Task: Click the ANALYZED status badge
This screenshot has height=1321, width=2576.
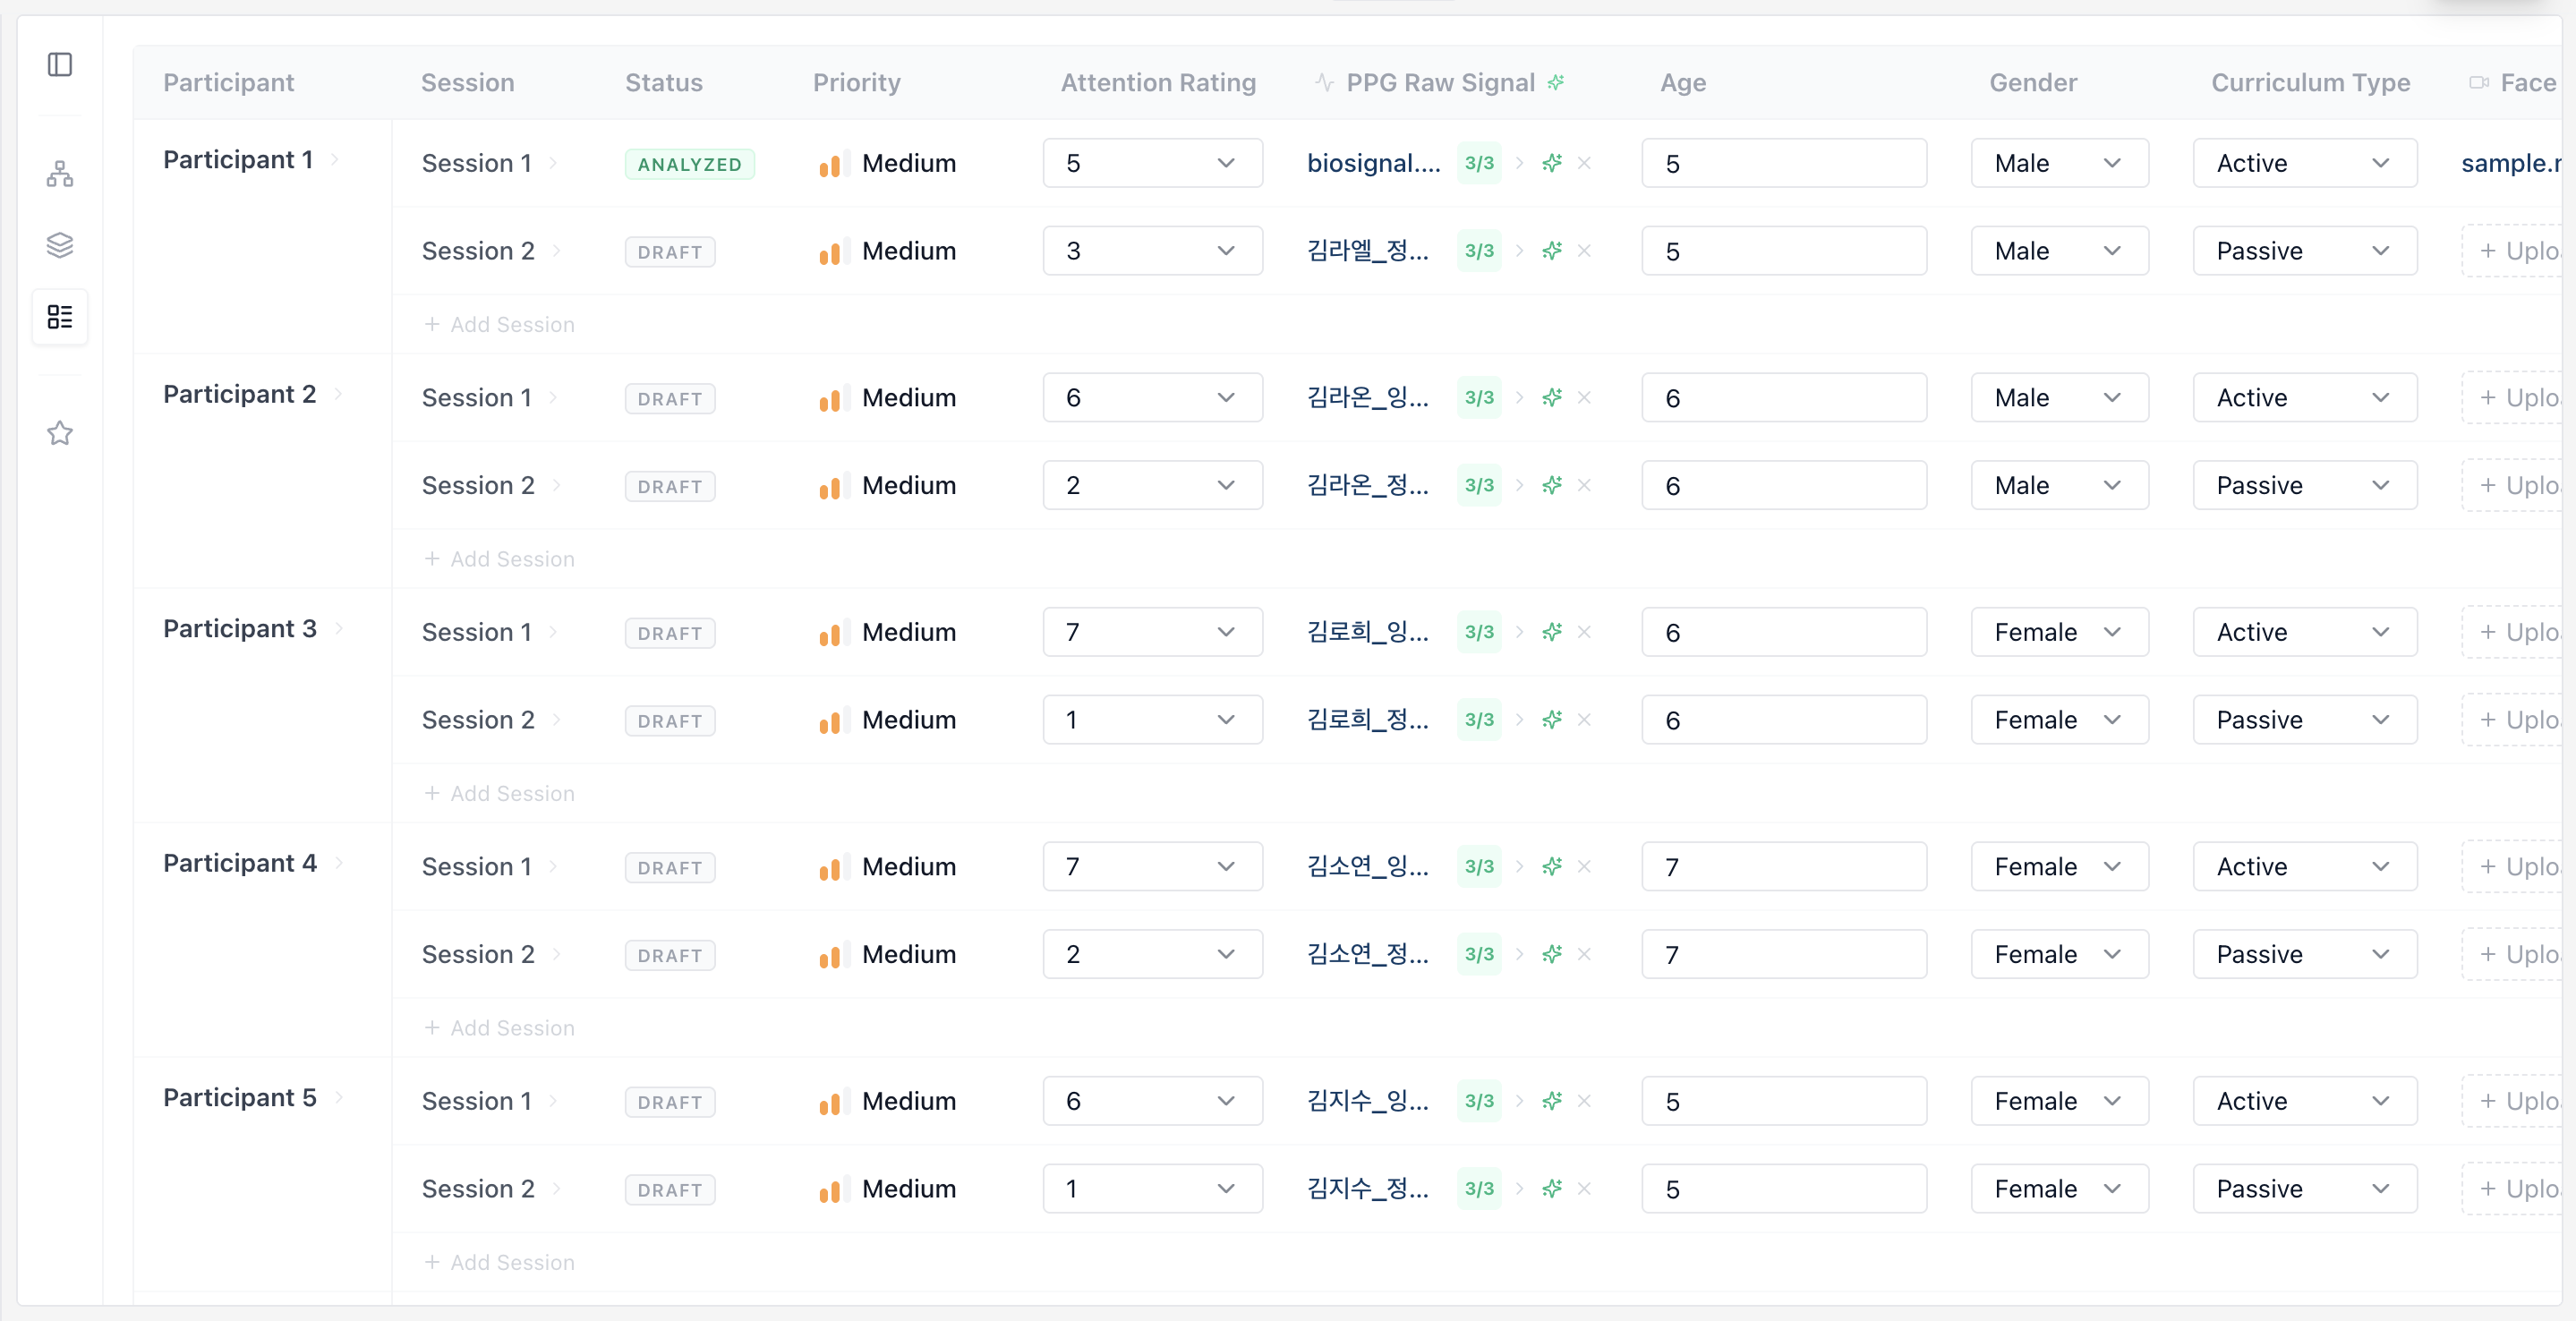Action: 689,164
